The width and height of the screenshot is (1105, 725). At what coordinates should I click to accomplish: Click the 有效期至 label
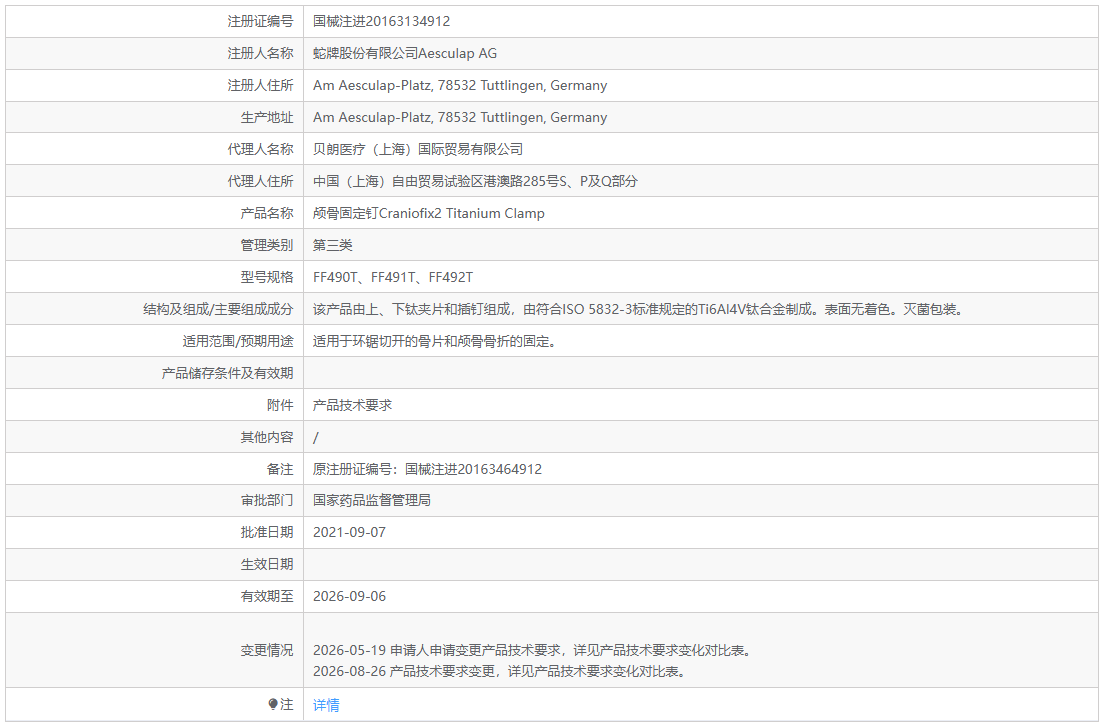click(x=266, y=597)
